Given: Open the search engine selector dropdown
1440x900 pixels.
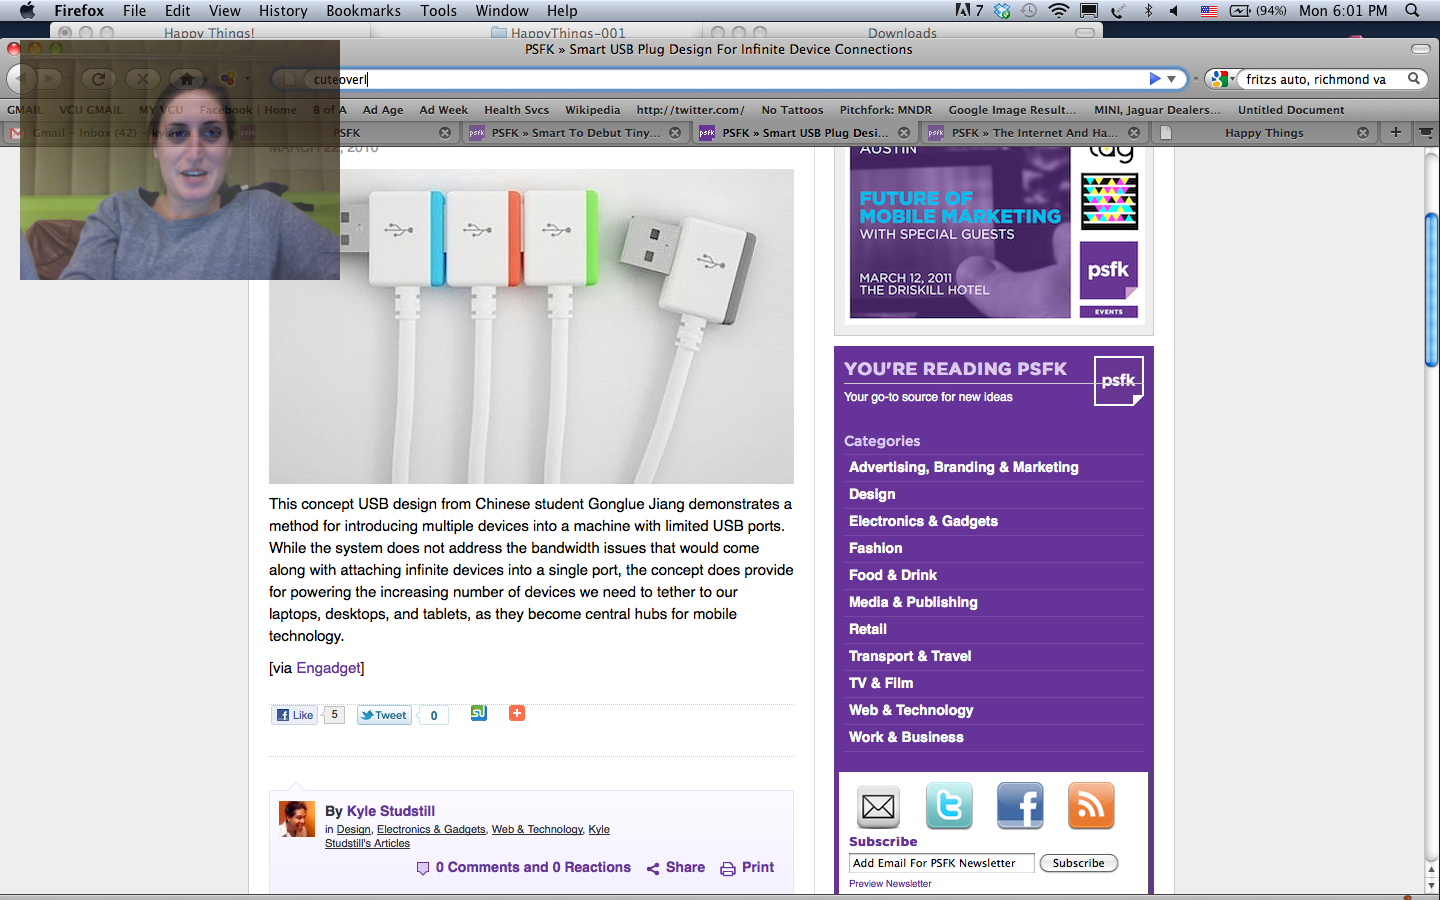Looking at the screenshot, I should [1221, 79].
